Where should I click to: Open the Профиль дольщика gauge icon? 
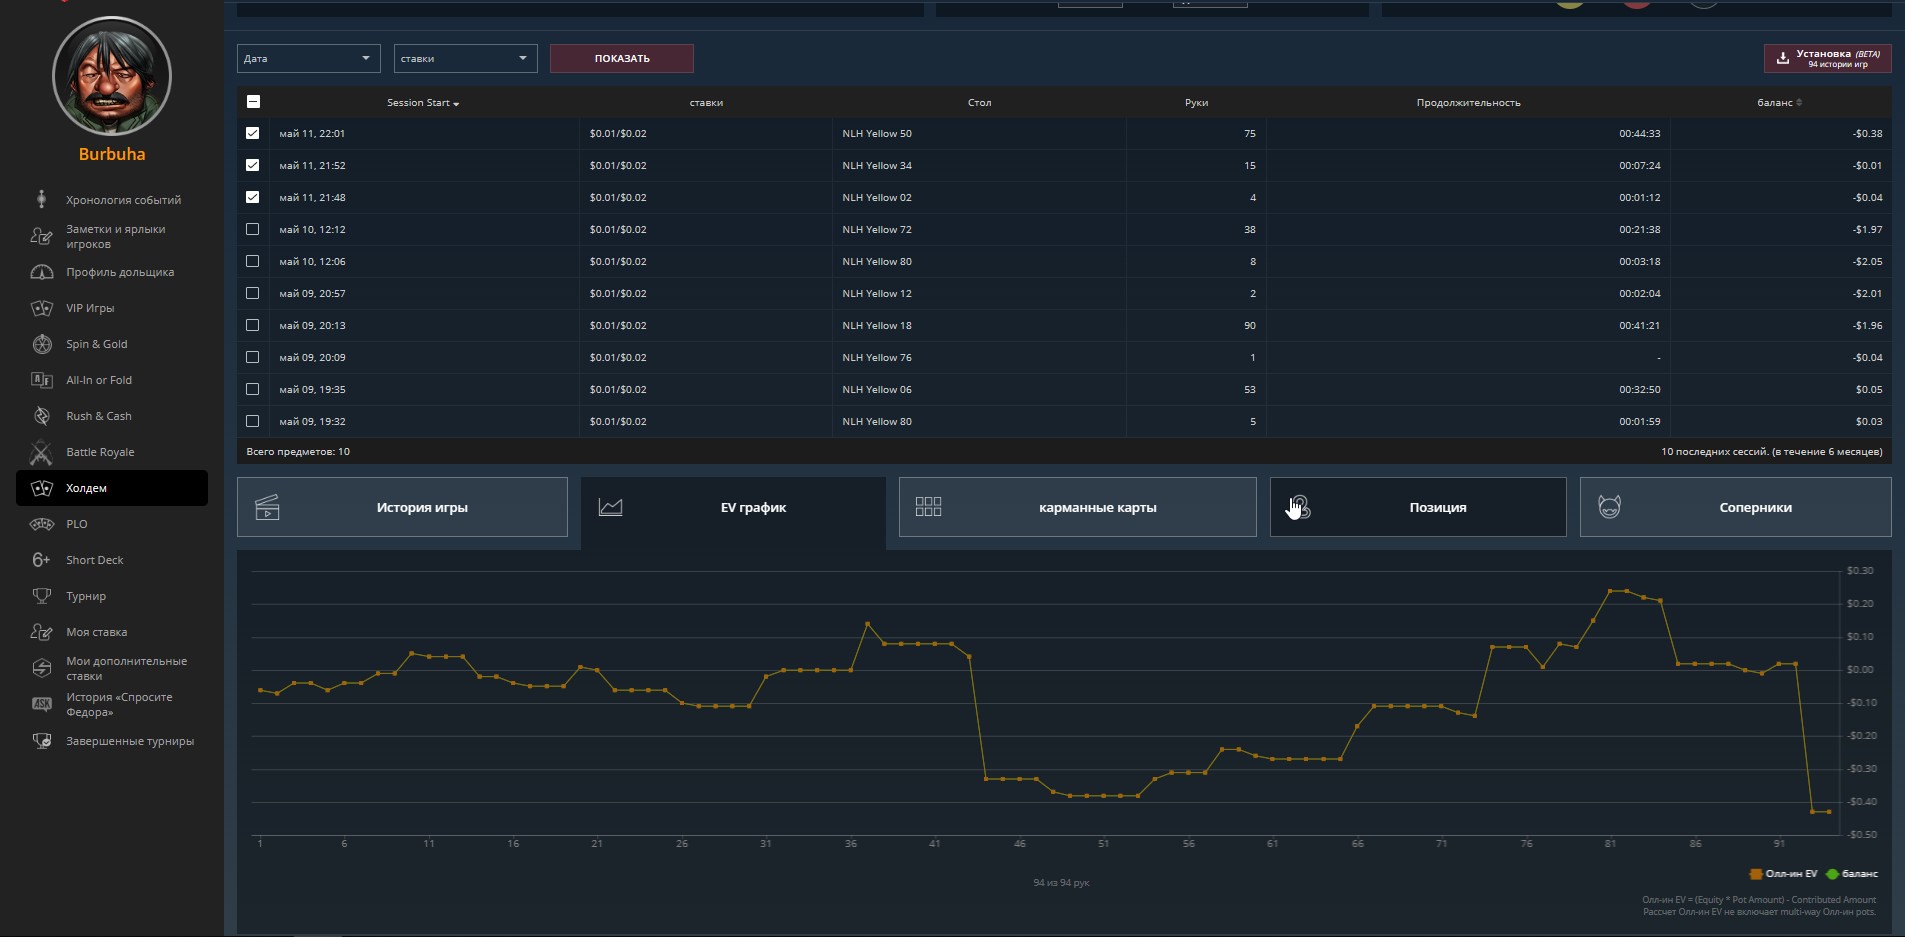point(41,272)
